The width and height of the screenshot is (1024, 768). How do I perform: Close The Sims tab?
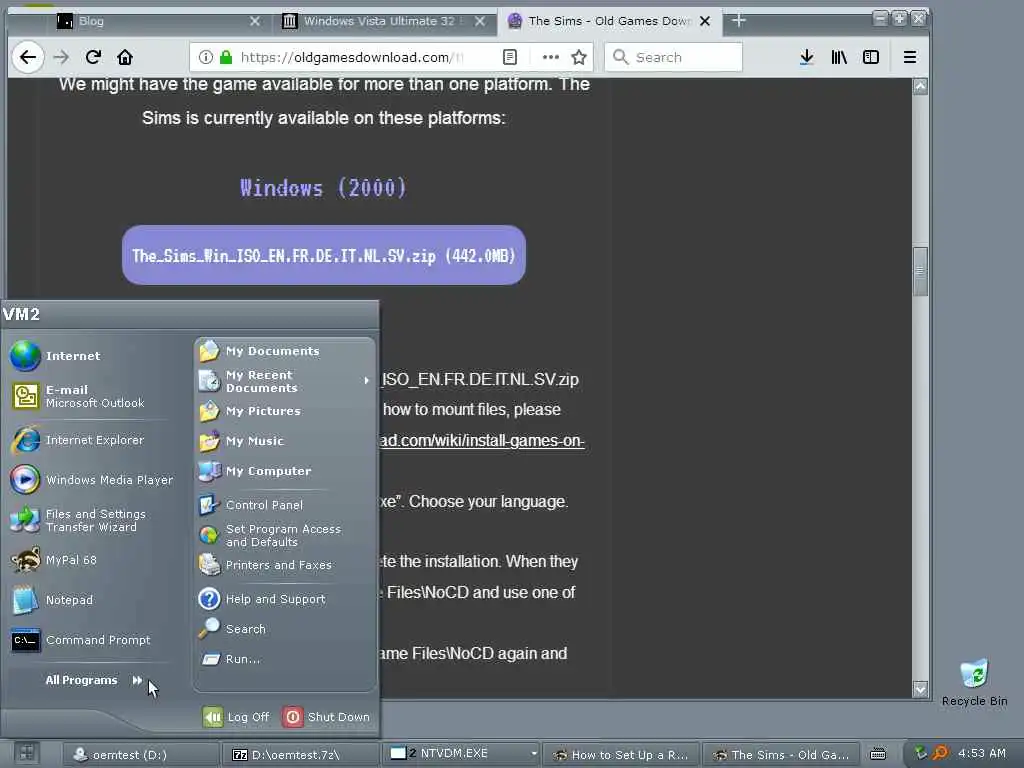705,21
